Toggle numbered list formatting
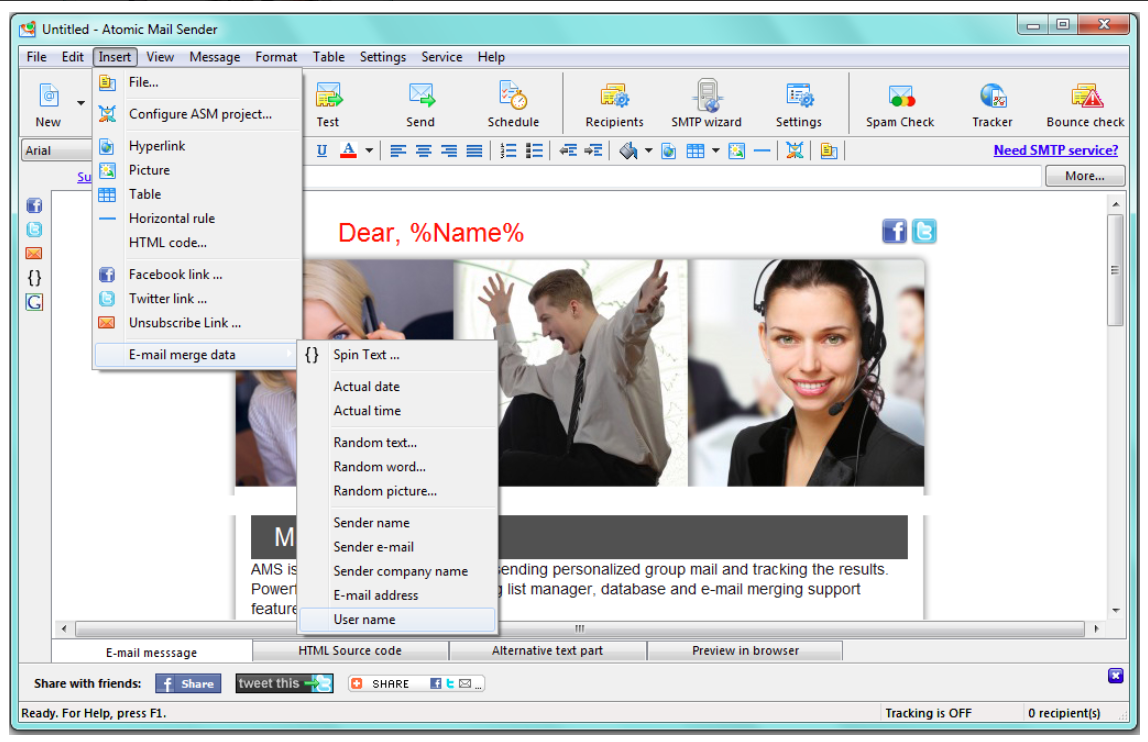1148x742 pixels. pos(510,150)
